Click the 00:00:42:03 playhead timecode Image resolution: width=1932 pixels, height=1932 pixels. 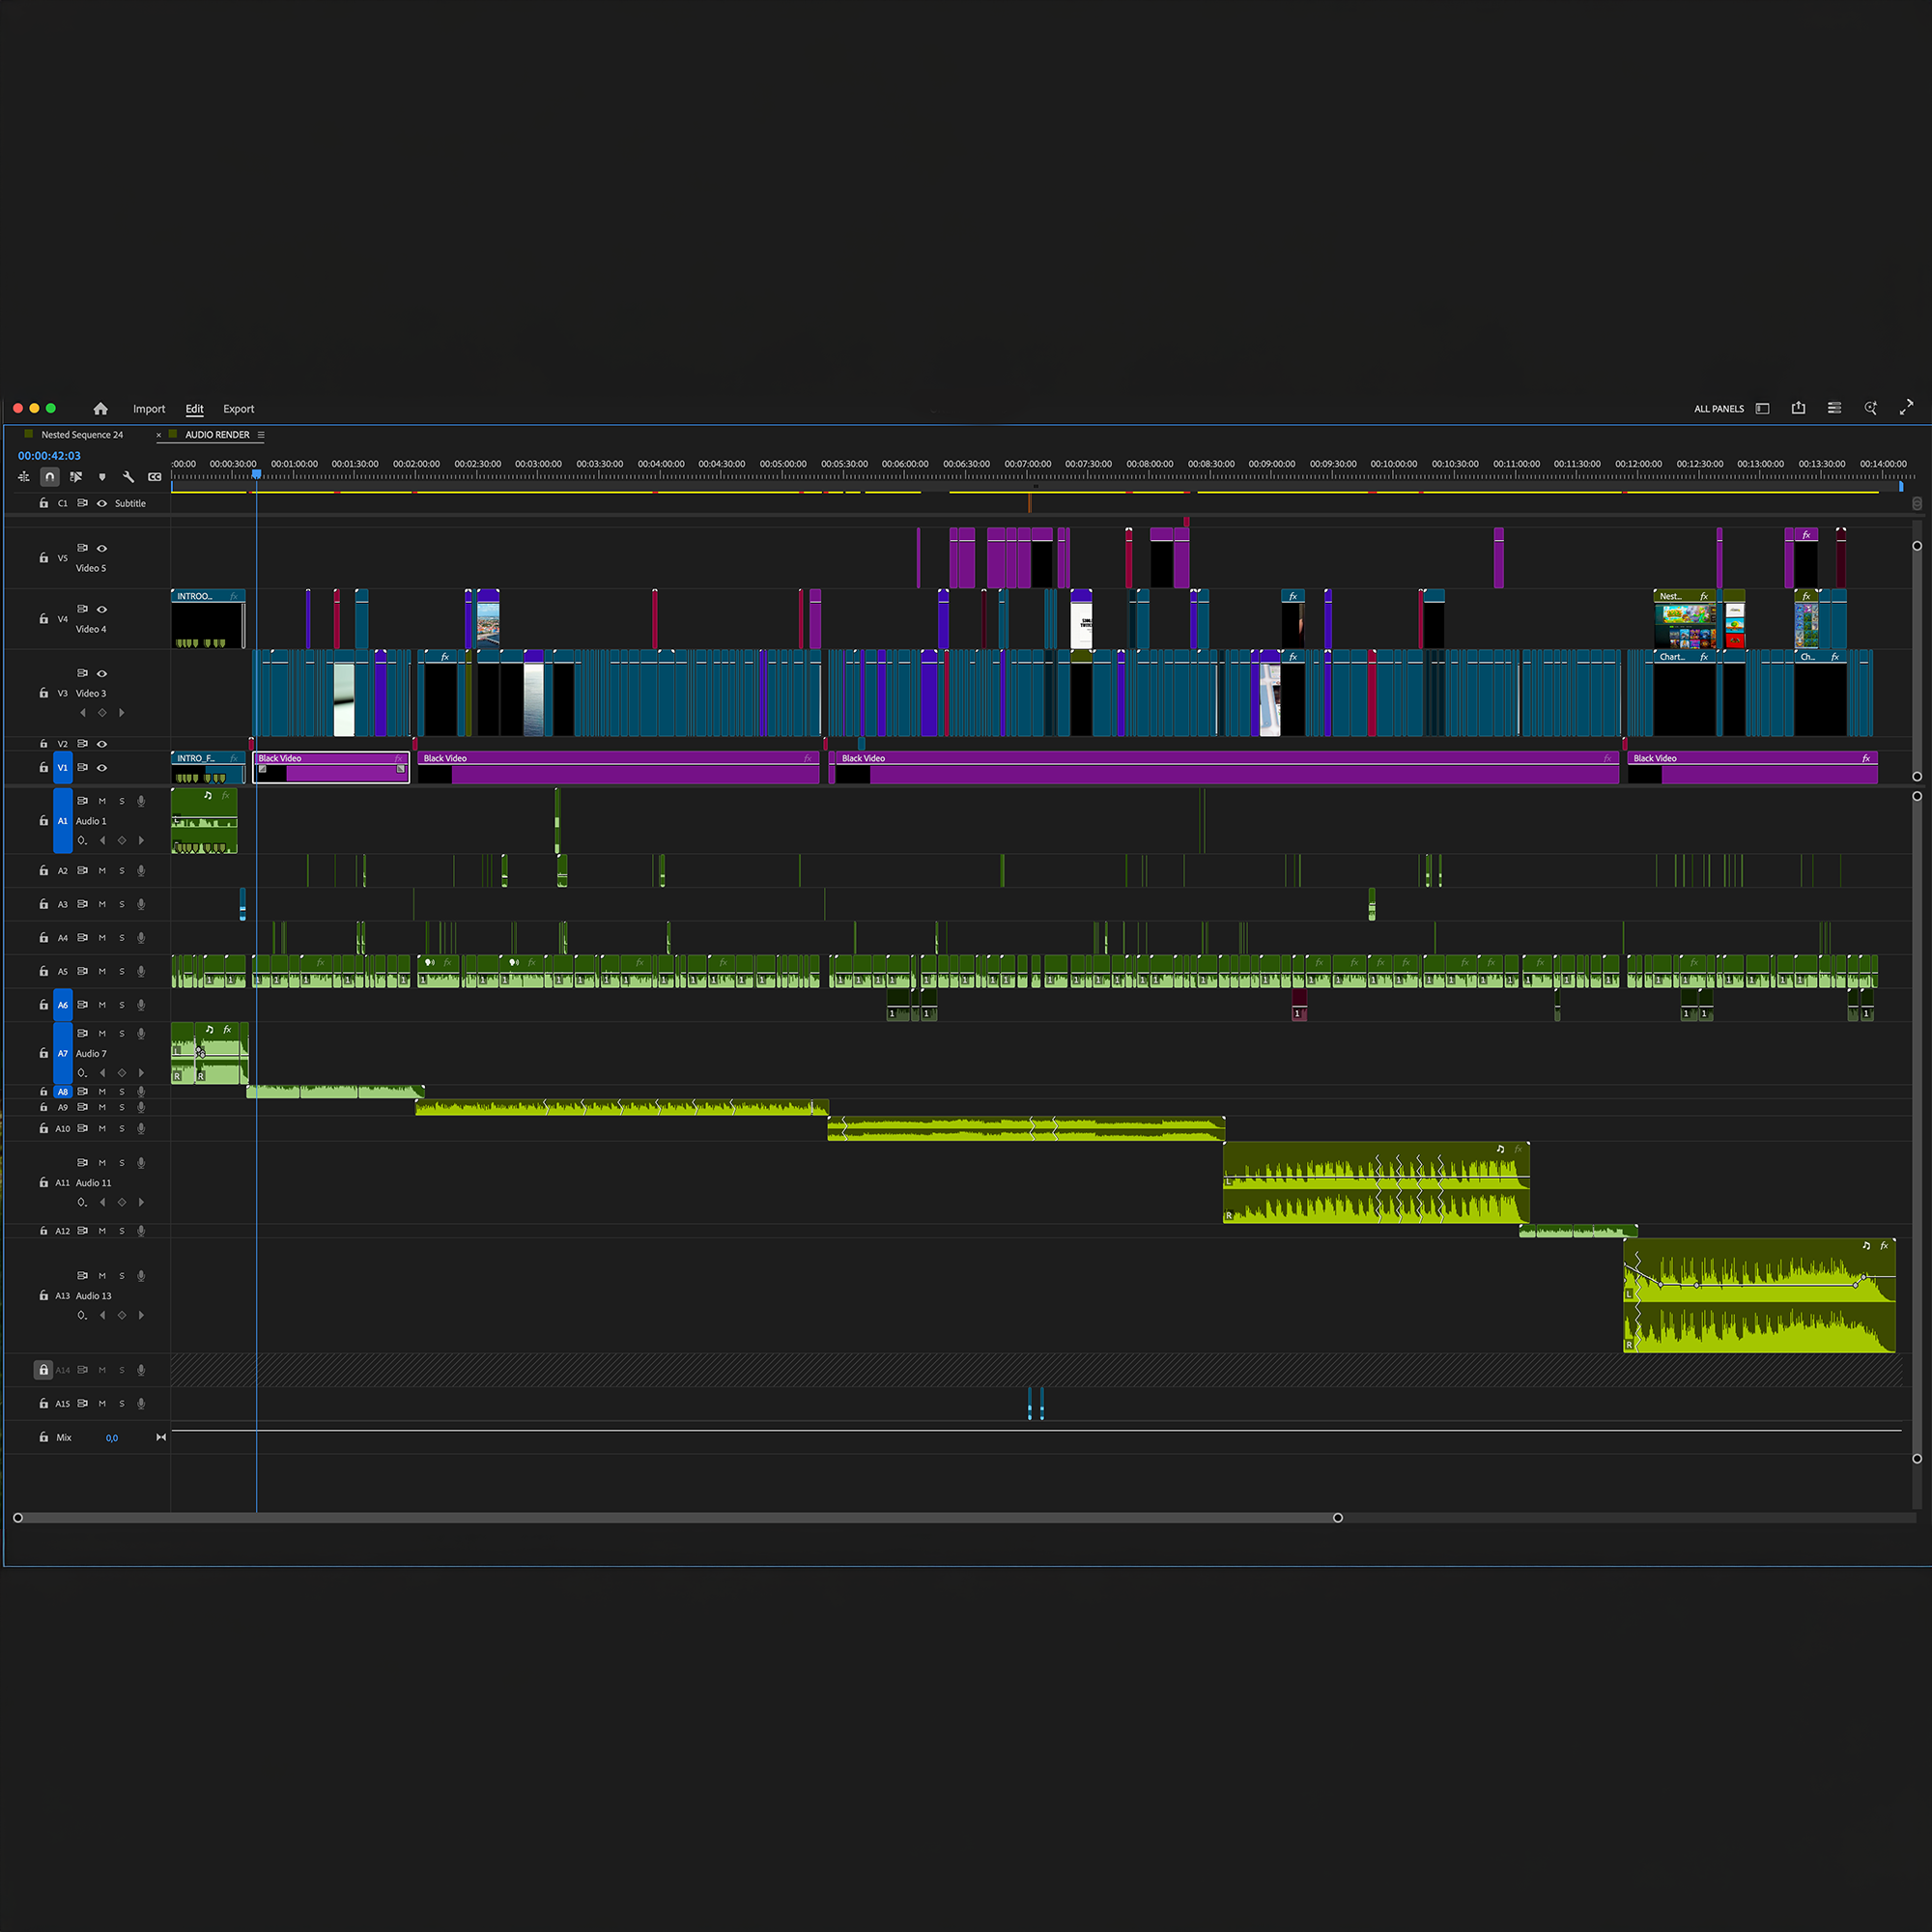49,456
